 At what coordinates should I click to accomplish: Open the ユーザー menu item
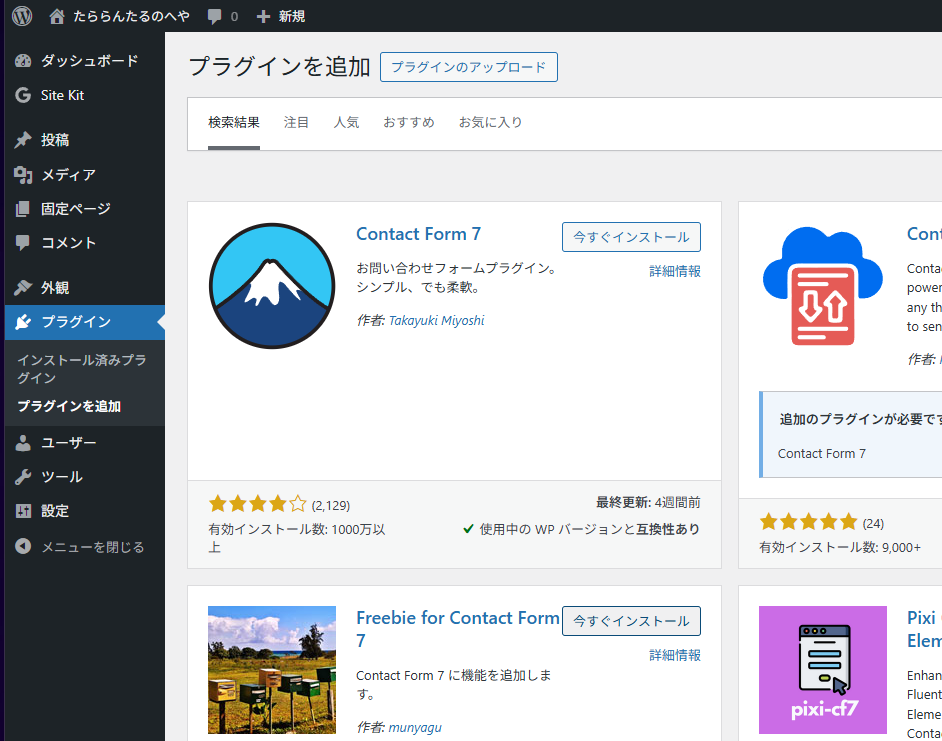(68, 443)
